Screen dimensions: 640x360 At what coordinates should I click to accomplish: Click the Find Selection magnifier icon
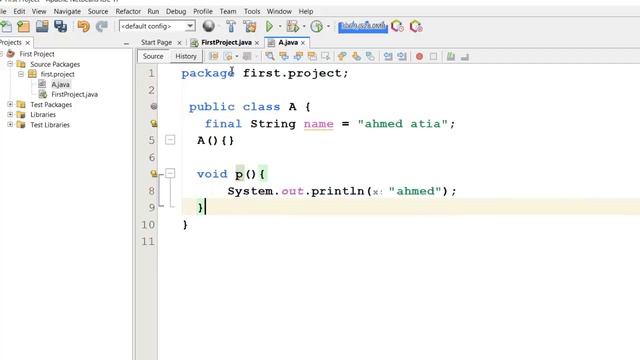(270, 56)
